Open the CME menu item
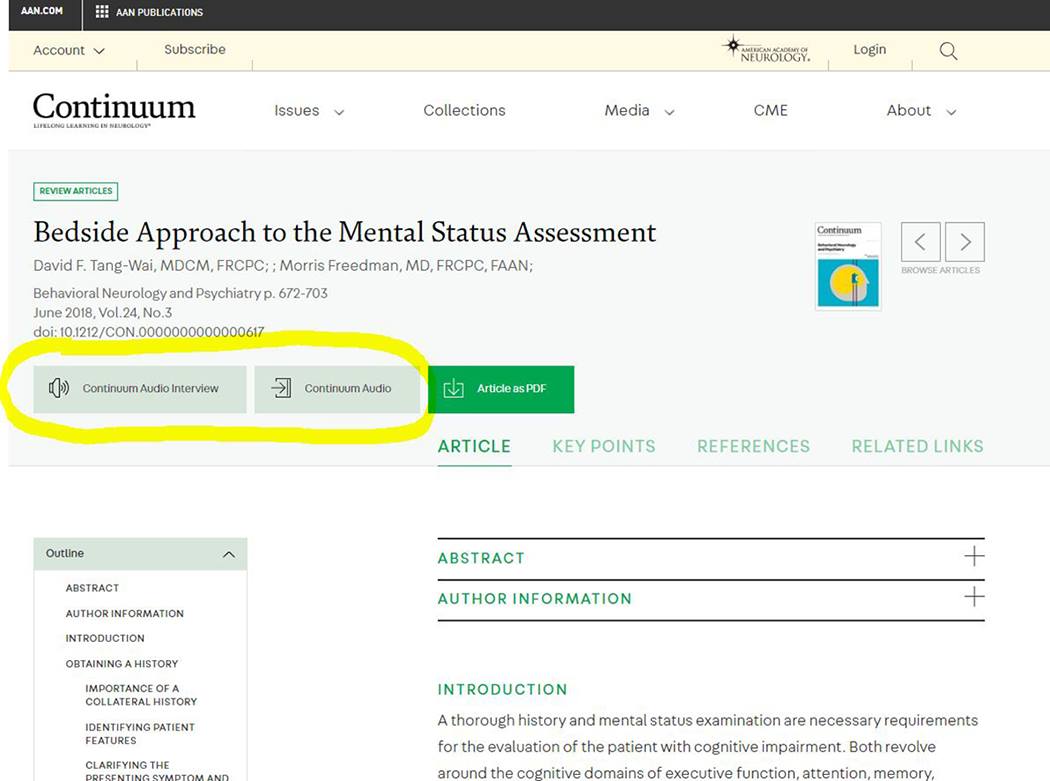Screen dimensions: 1050x781 coord(770,111)
